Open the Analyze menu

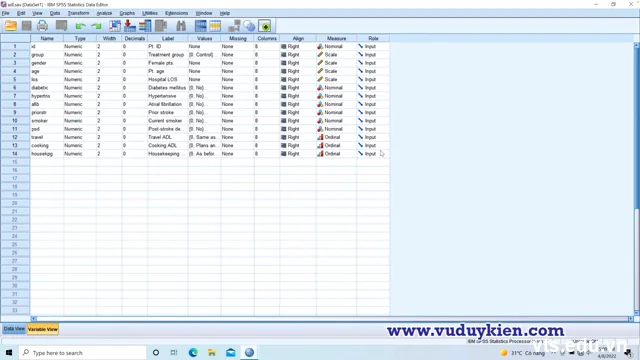(104, 13)
